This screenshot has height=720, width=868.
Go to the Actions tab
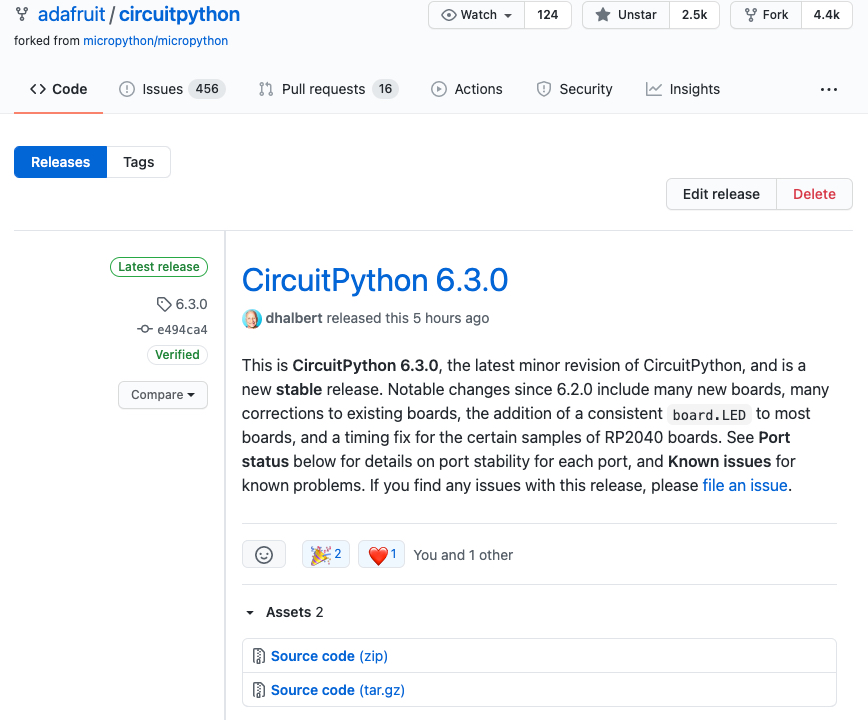click(x=467, y=89)
